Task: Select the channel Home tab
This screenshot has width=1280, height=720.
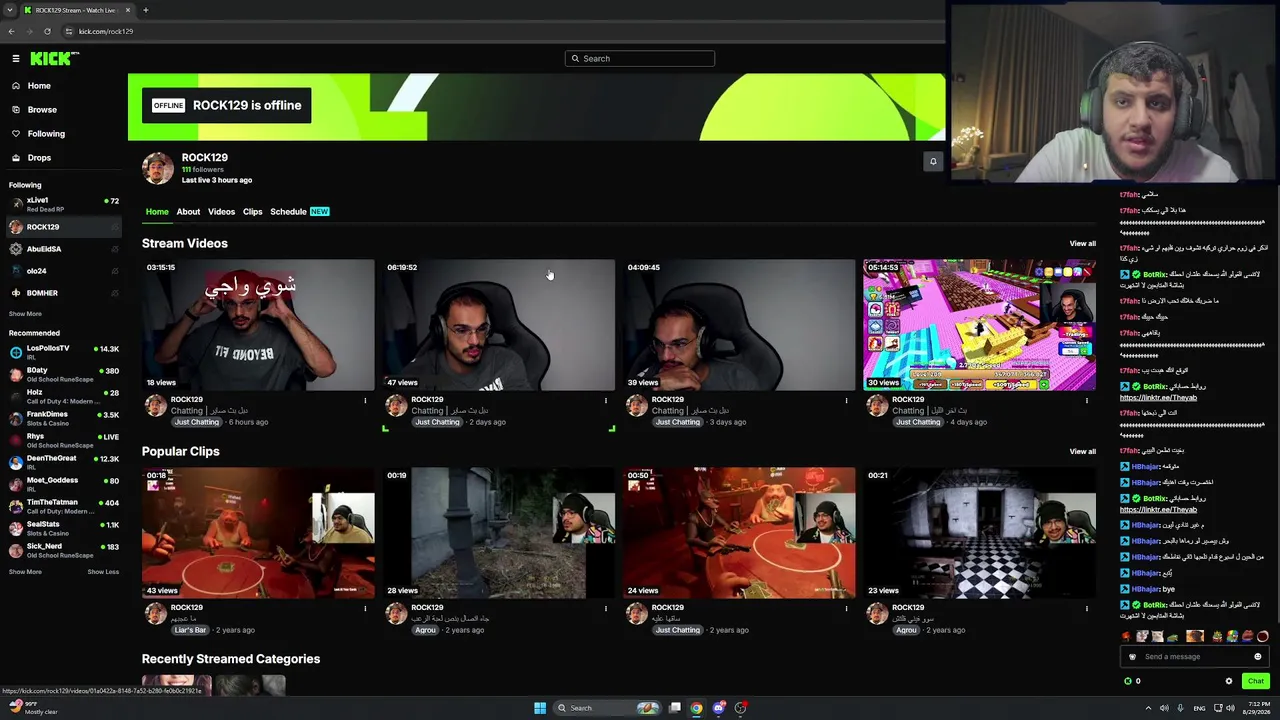Action: tap(157, 212)
